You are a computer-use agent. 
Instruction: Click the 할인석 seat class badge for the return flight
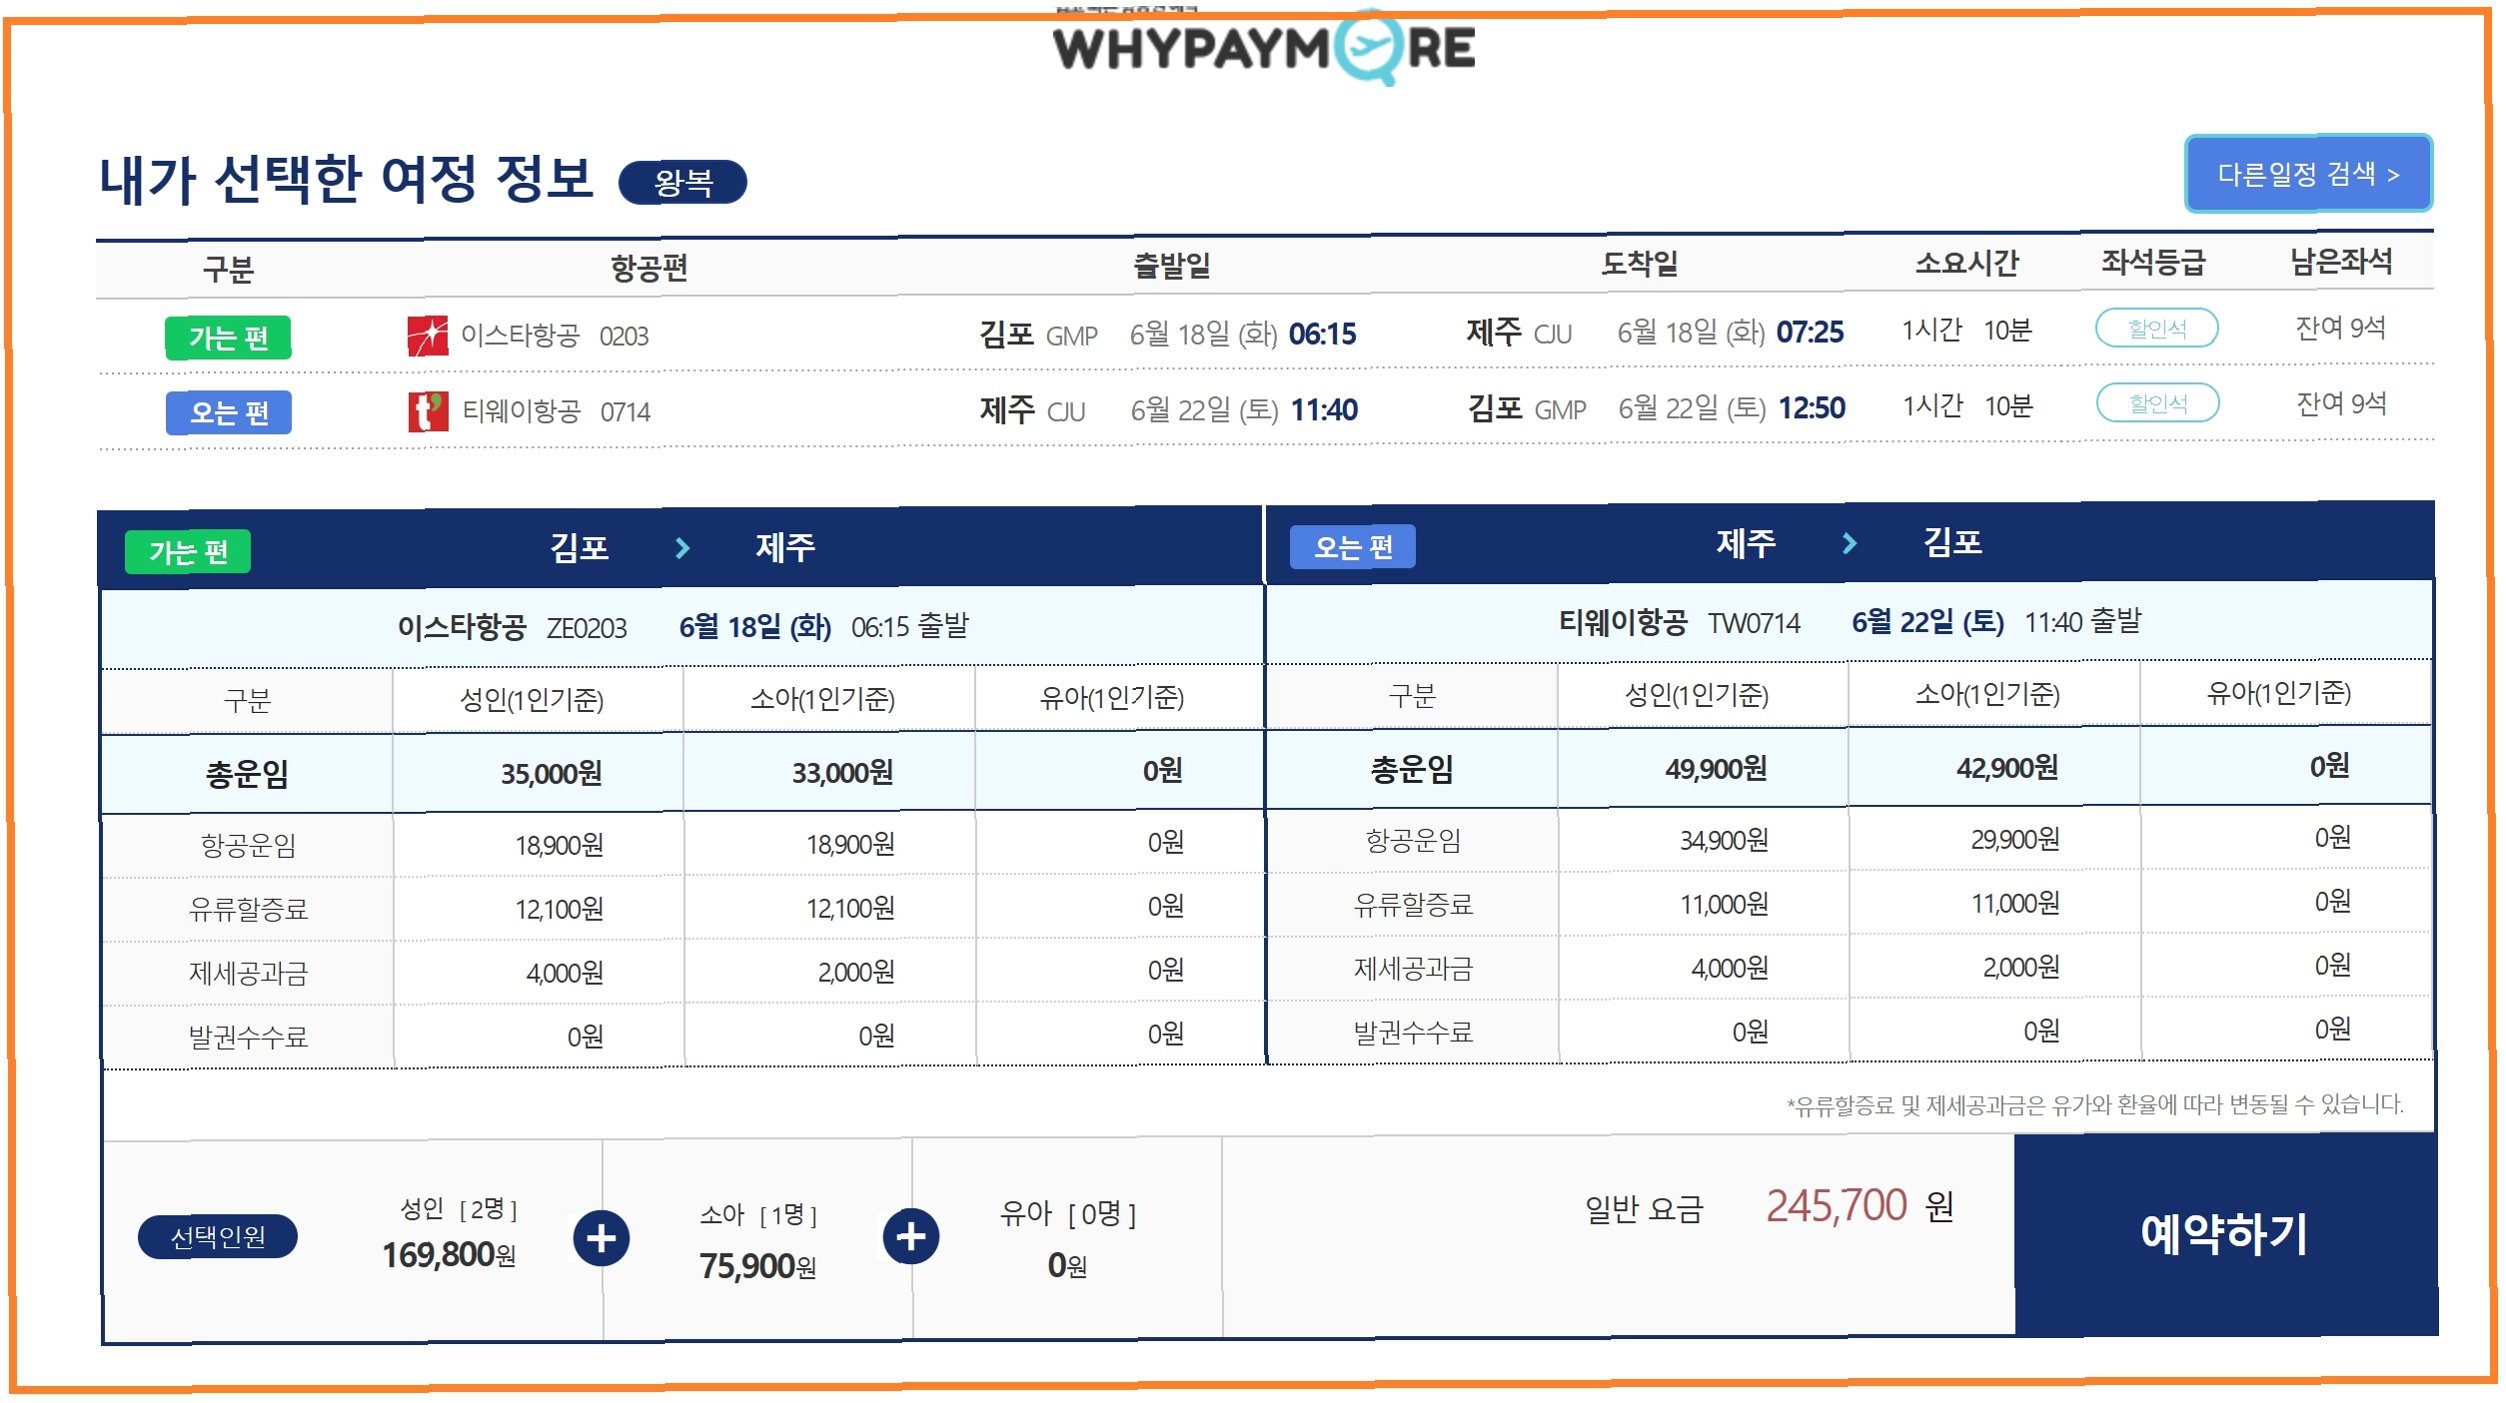coord(2157,404)
